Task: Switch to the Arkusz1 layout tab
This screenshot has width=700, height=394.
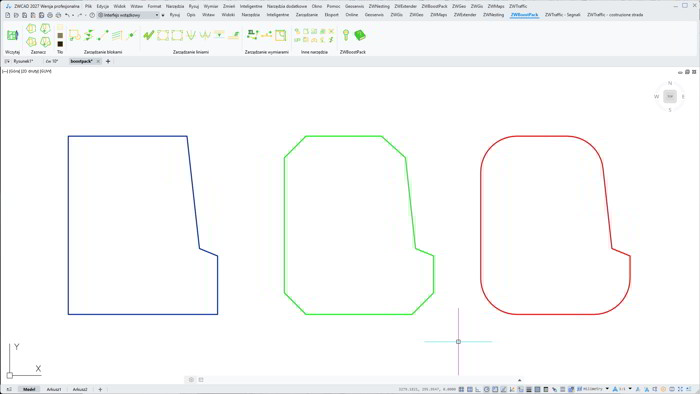Action: pos(54,389)
